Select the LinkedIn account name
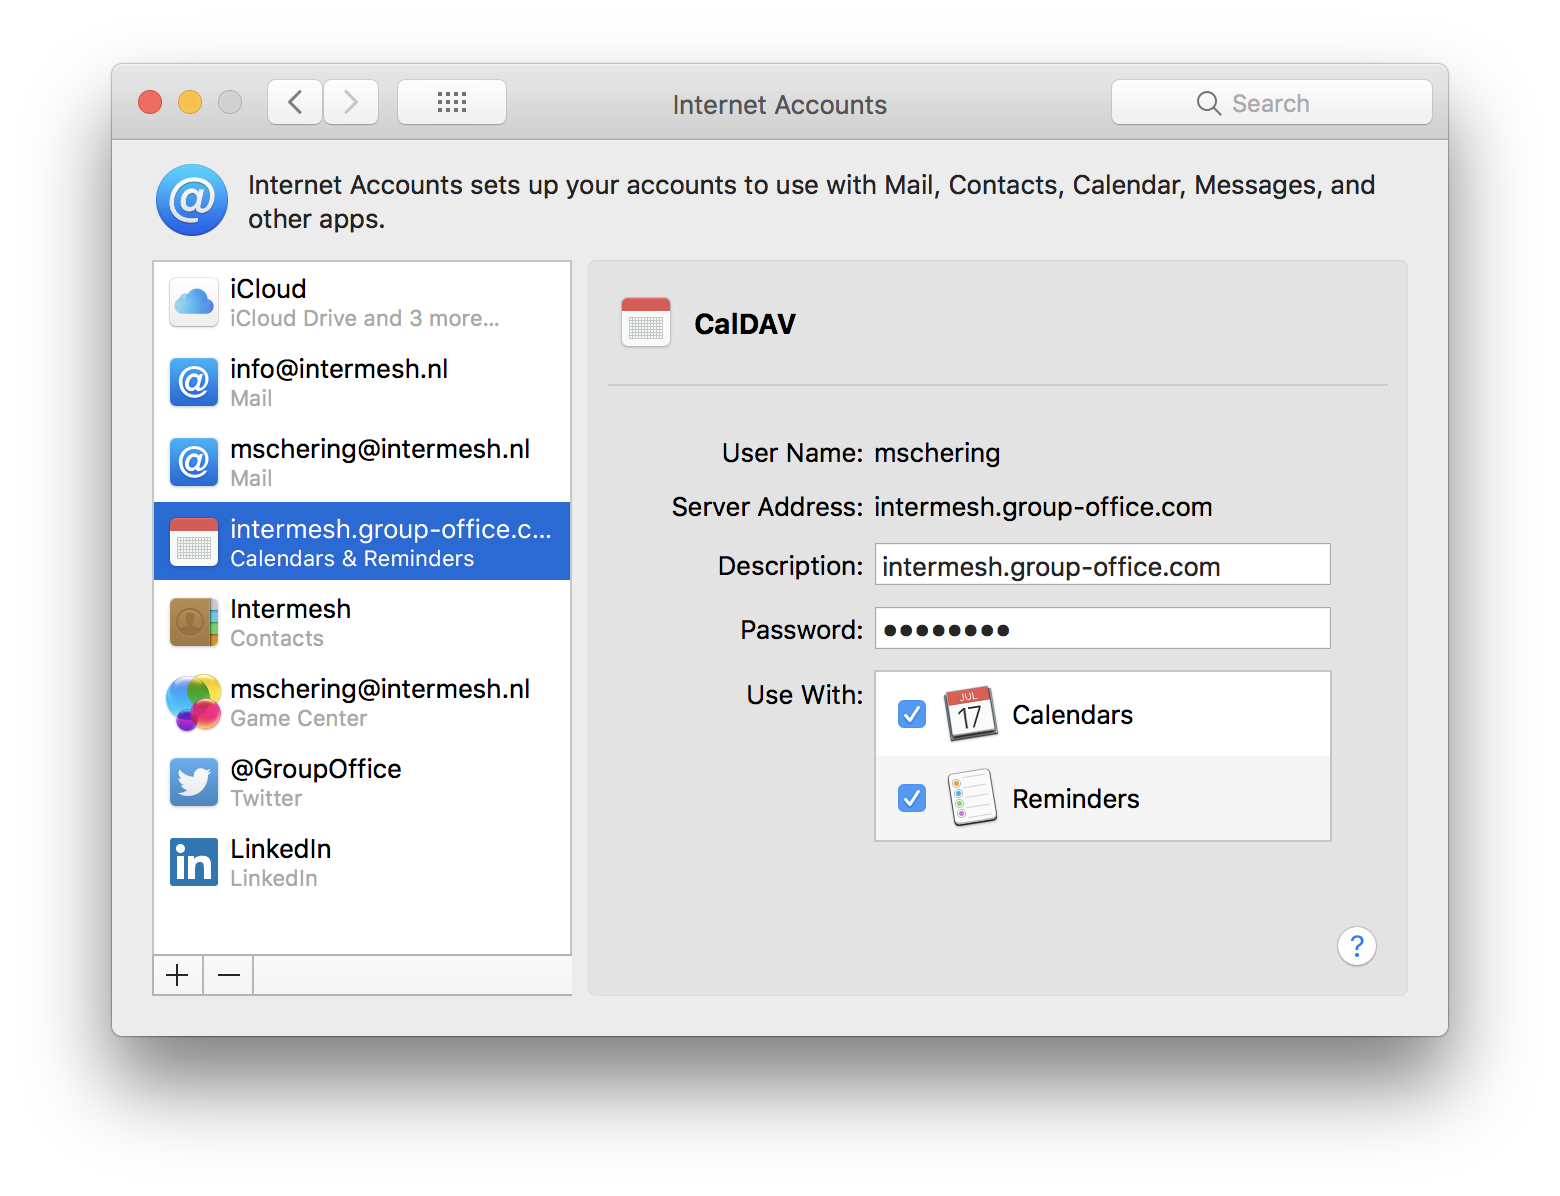 pyautogui.click(x=281, y=849)
